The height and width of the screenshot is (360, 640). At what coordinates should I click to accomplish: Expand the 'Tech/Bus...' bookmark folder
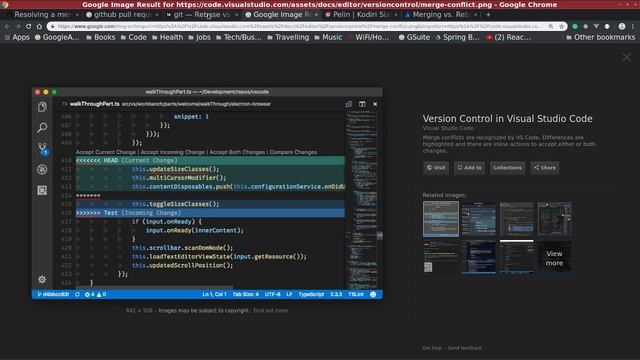238,37
